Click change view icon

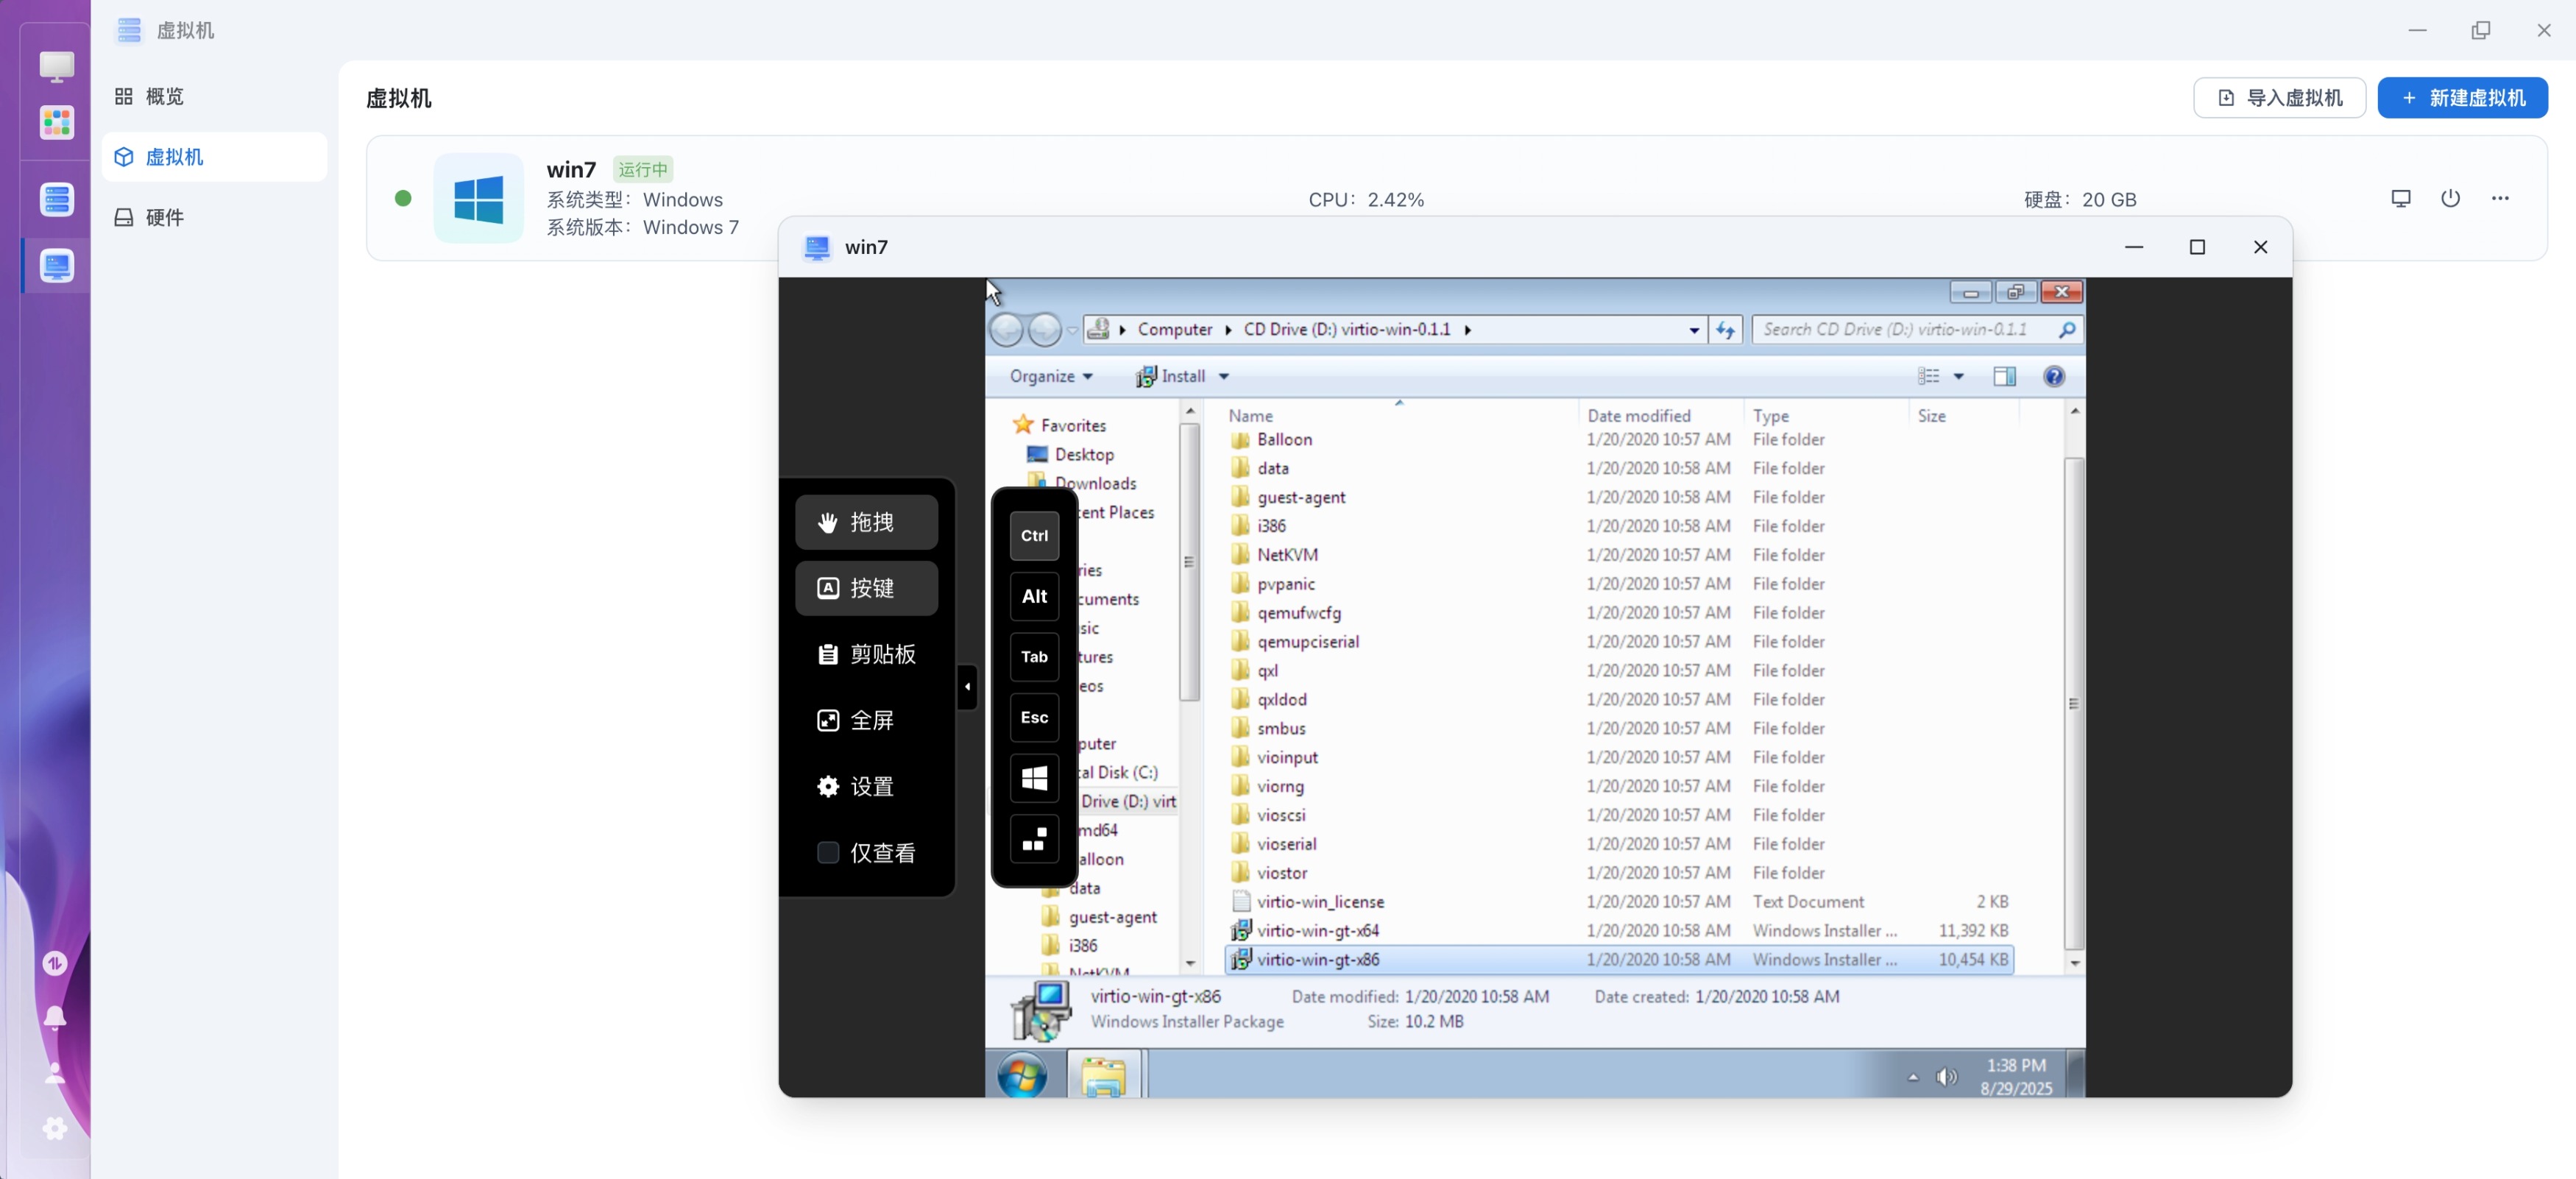[x=1928, y=376]
